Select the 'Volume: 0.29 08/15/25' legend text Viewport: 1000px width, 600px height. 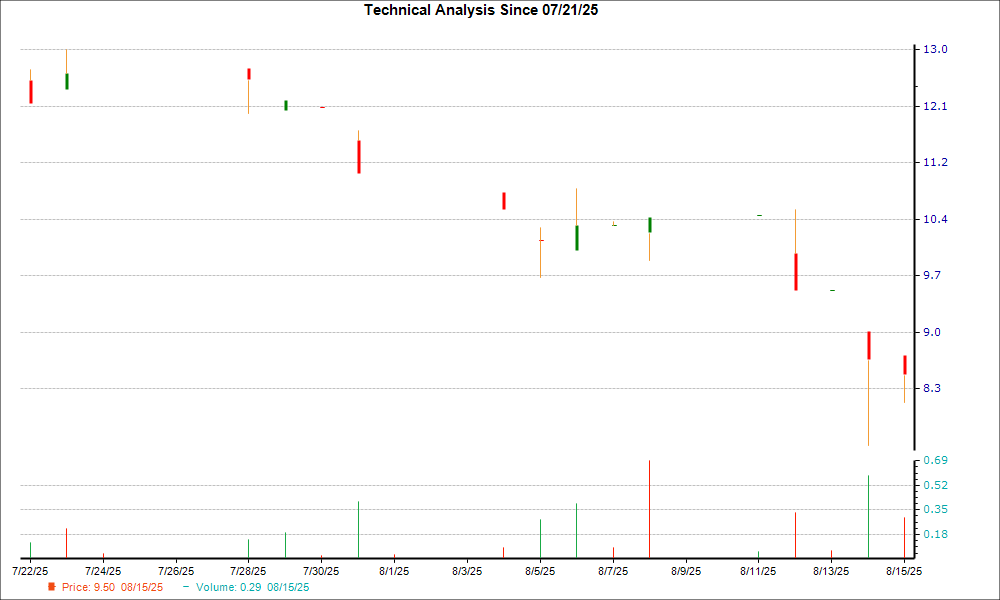[253, 587]
